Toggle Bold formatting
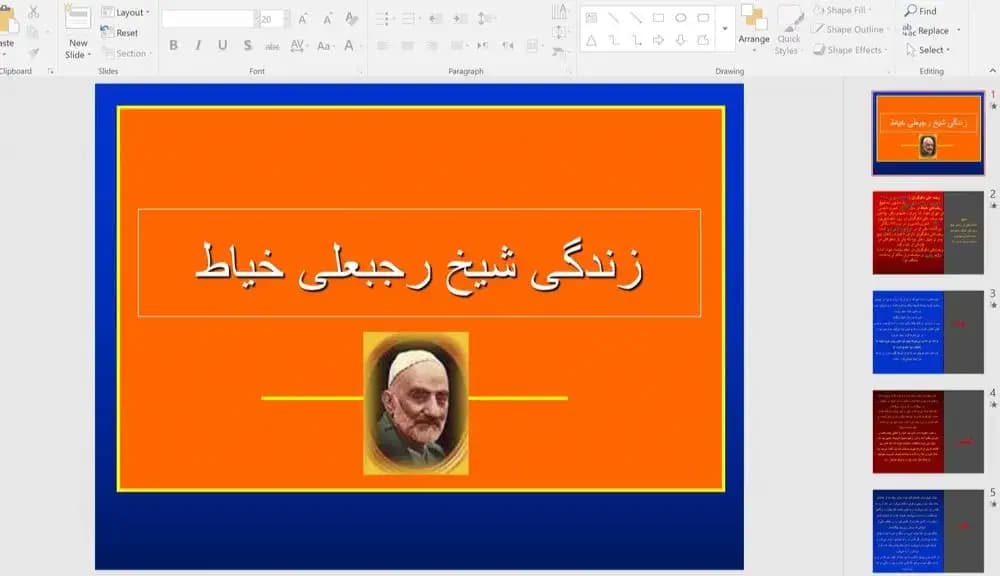The width and height of the screenshot is (1000, 576). [x=173, y=45]
